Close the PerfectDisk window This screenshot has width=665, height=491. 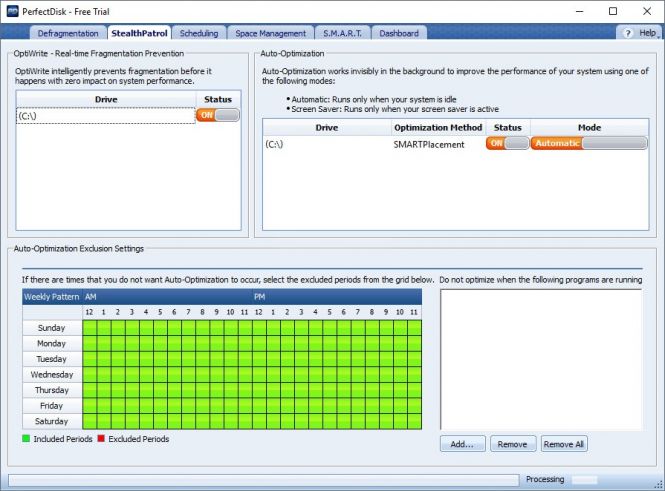coord(647,11)
